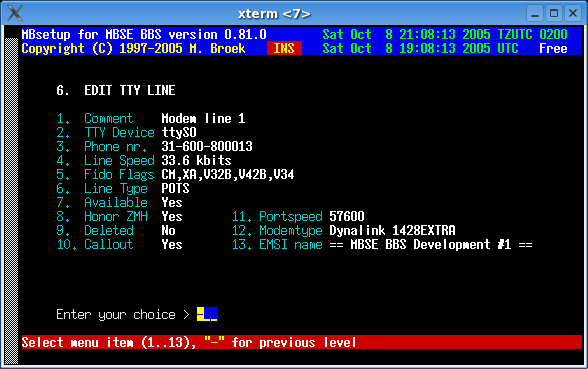Select menu item 11. Portspeed

point(277,217)
